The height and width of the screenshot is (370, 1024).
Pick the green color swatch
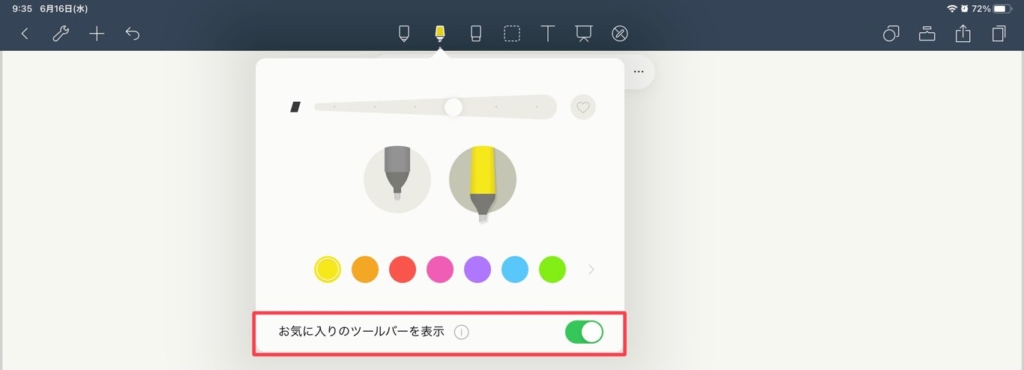click(552, 270)
